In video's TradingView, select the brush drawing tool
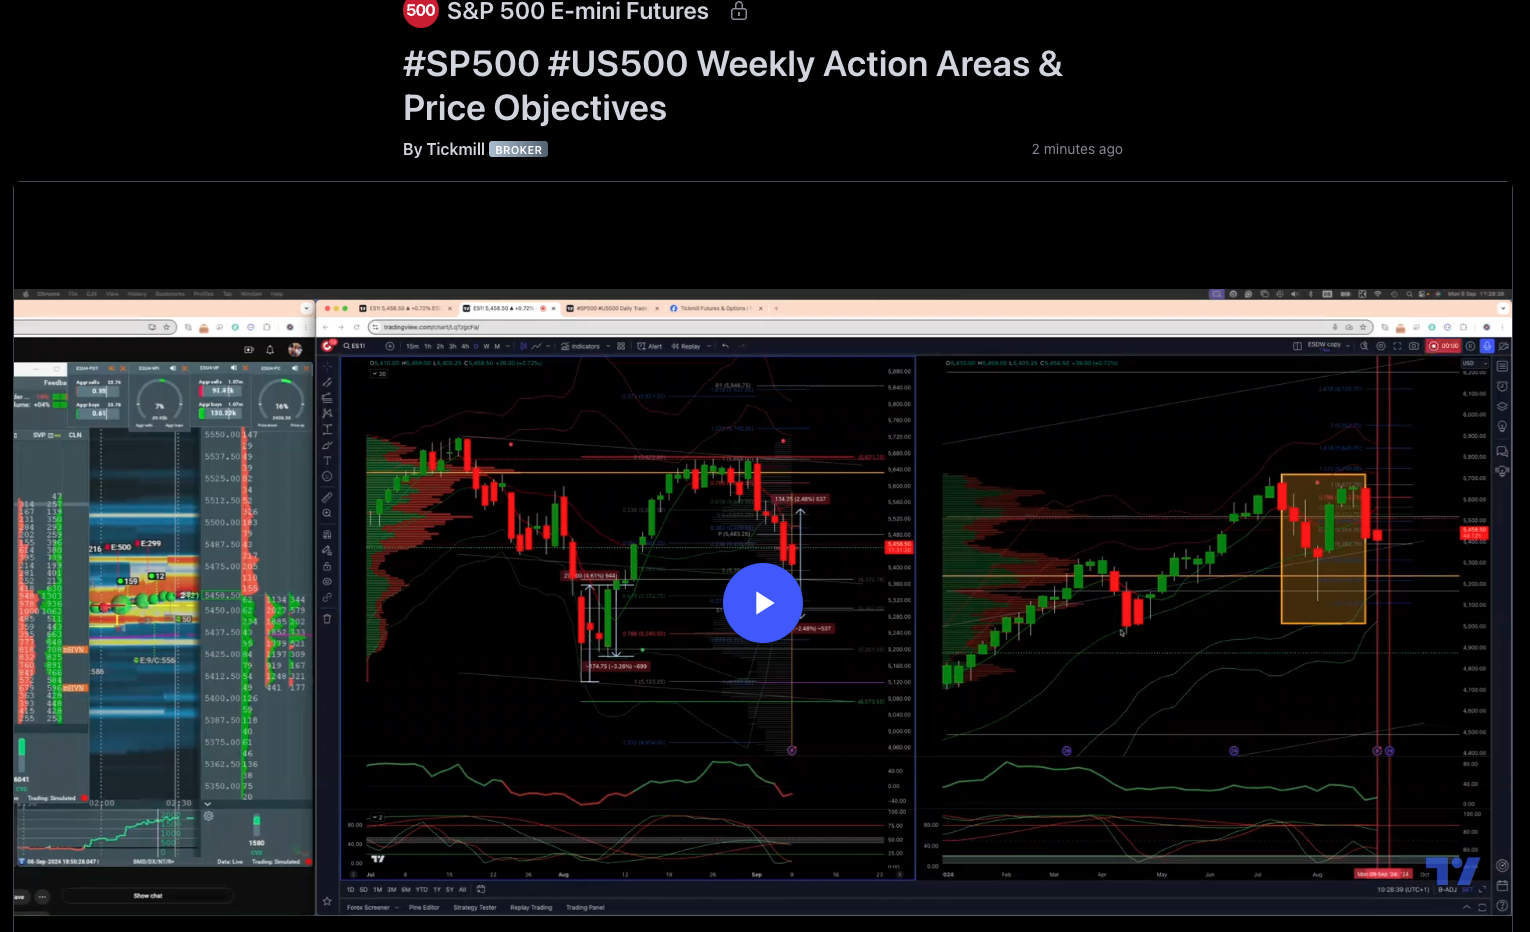The height and width of the screenshot is (932, 1530). coord(327,445)
